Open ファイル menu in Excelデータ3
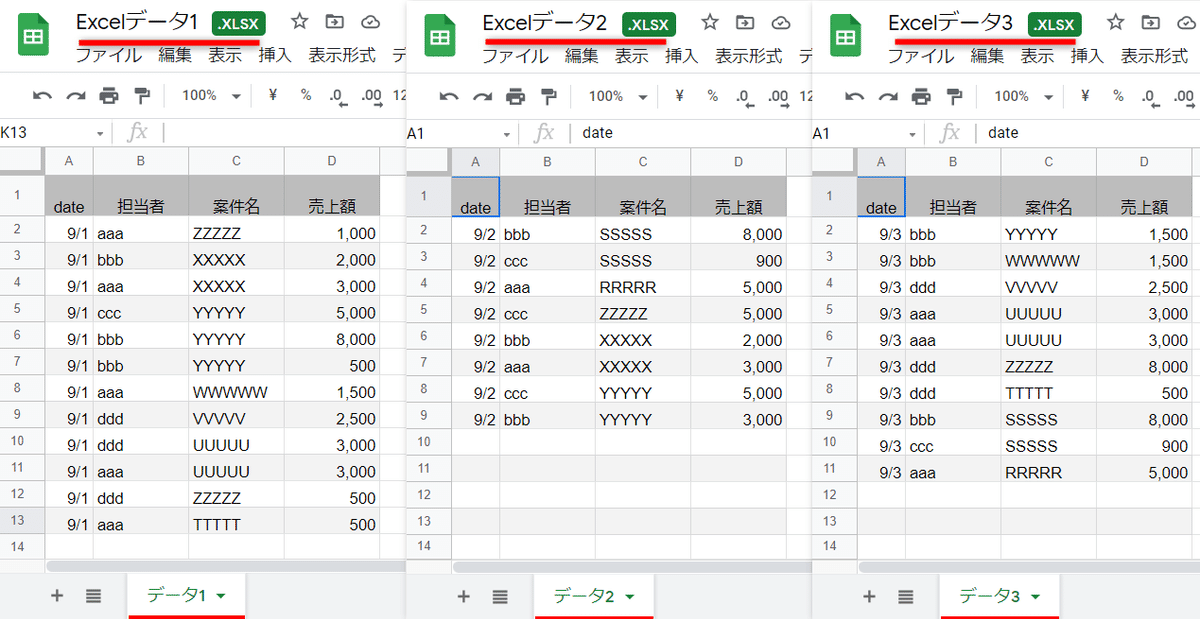 point(921,56)
